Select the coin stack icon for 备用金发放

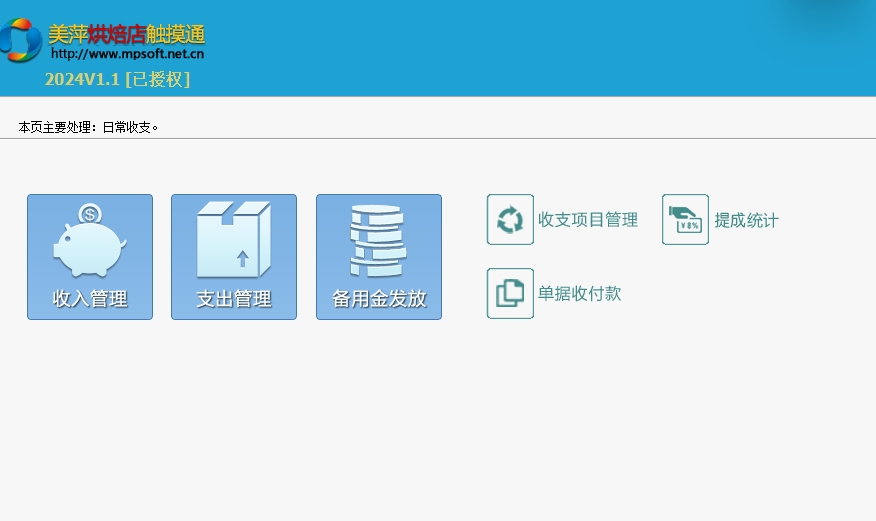(x=378, y=242)
